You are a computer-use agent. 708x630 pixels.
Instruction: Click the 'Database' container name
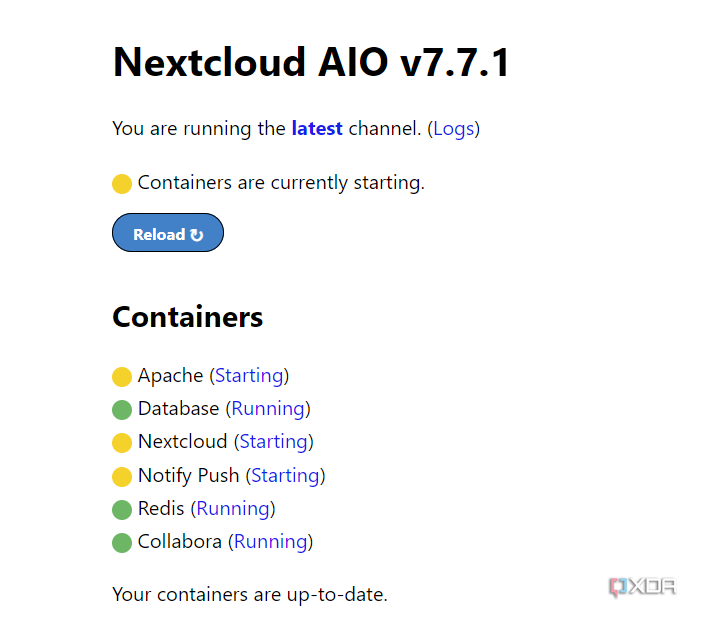[178, 409]
